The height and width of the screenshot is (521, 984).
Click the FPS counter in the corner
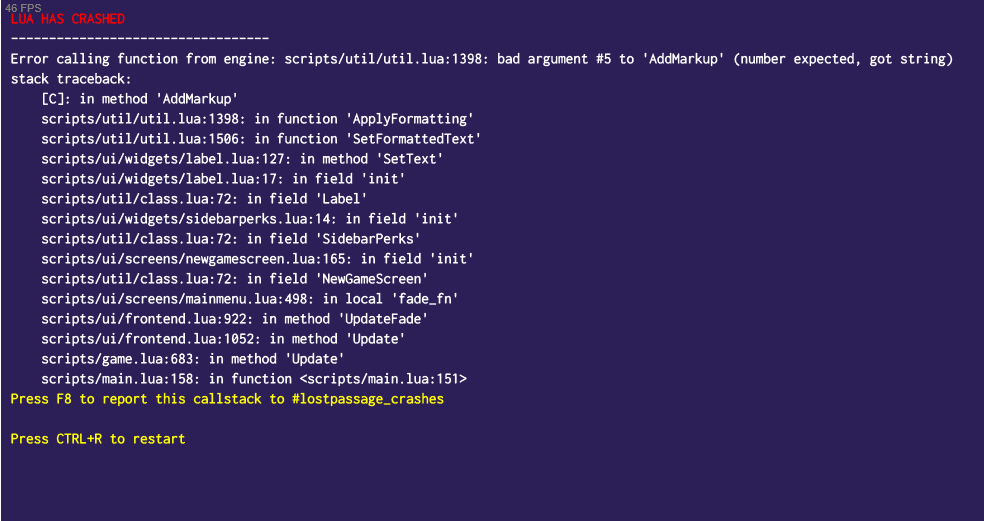(23, 7)
